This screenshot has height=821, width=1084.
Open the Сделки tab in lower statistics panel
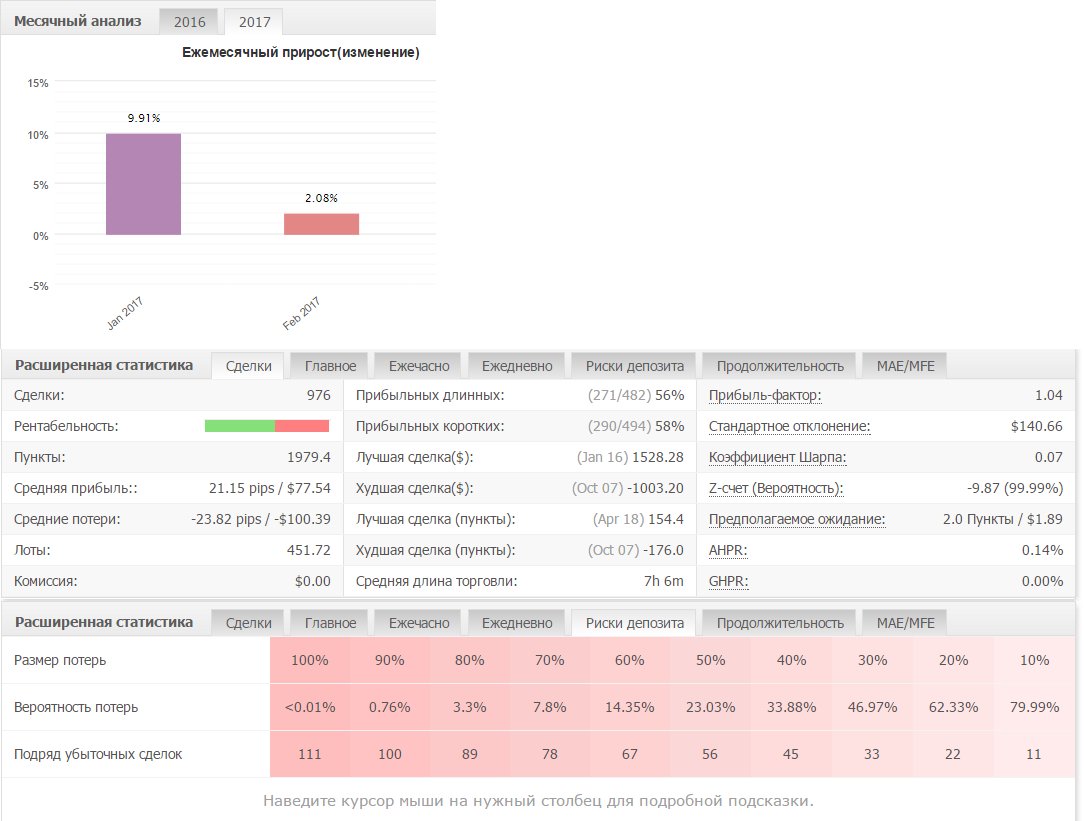coord(248,623)
